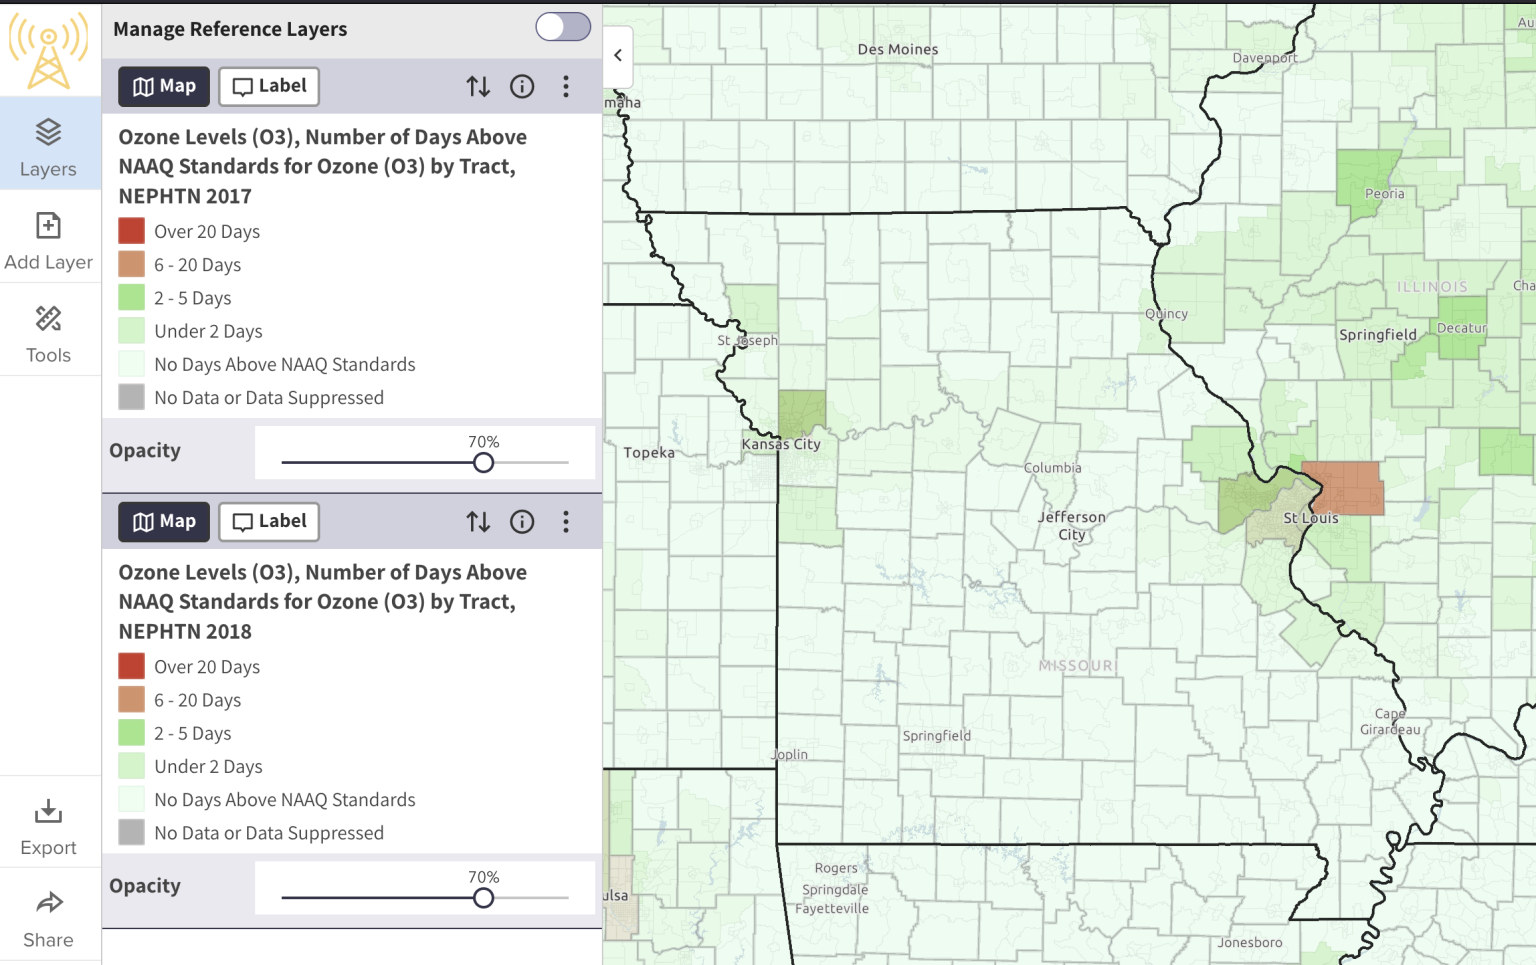1536x965 pixels.
Task: Switch to Map view on the 2017 layer
Action: coord(163,86)
